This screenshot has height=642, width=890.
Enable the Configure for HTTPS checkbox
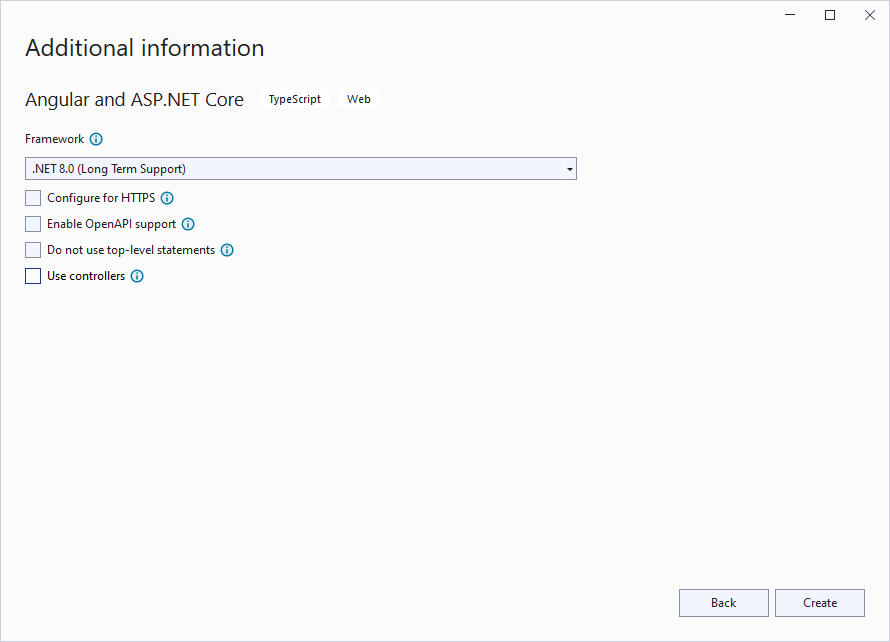[x=33, y=198]
